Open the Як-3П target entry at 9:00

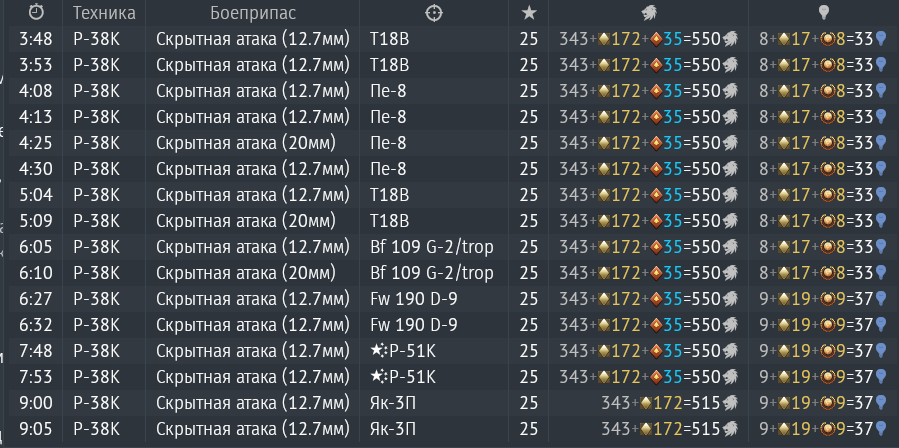click(x=393, y=403)
